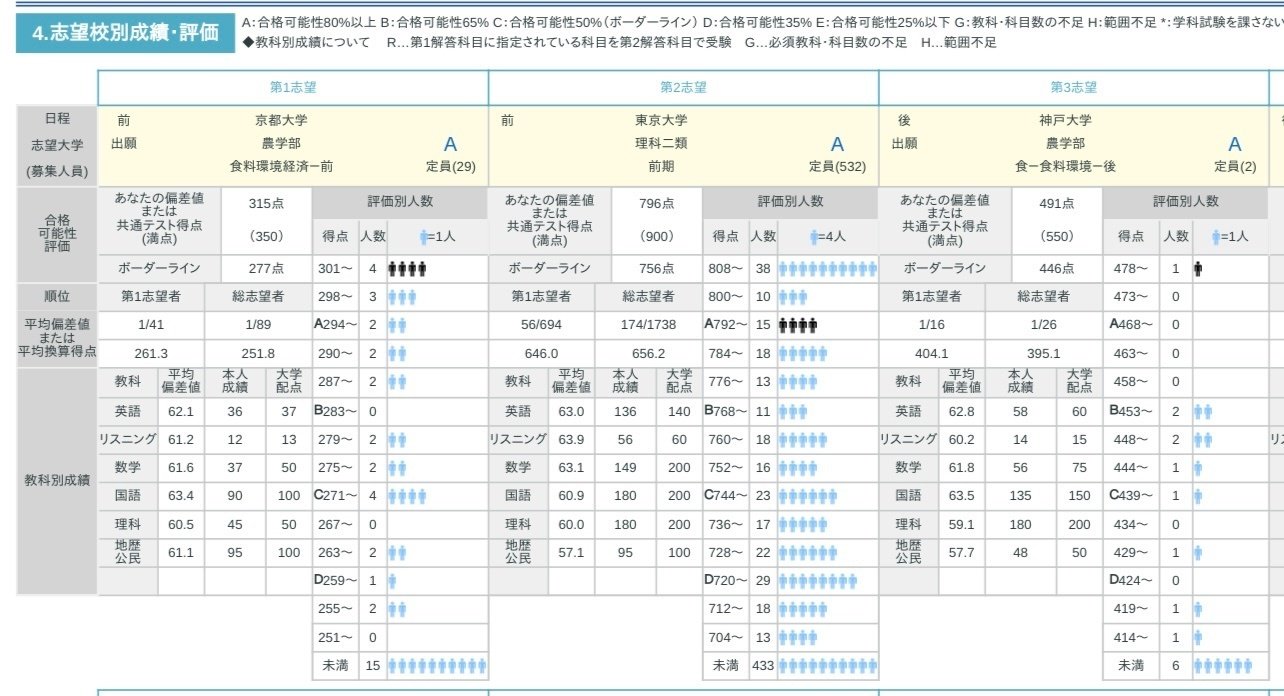
Task: Click the 定員(2) capacity text
Action: 1235,166
